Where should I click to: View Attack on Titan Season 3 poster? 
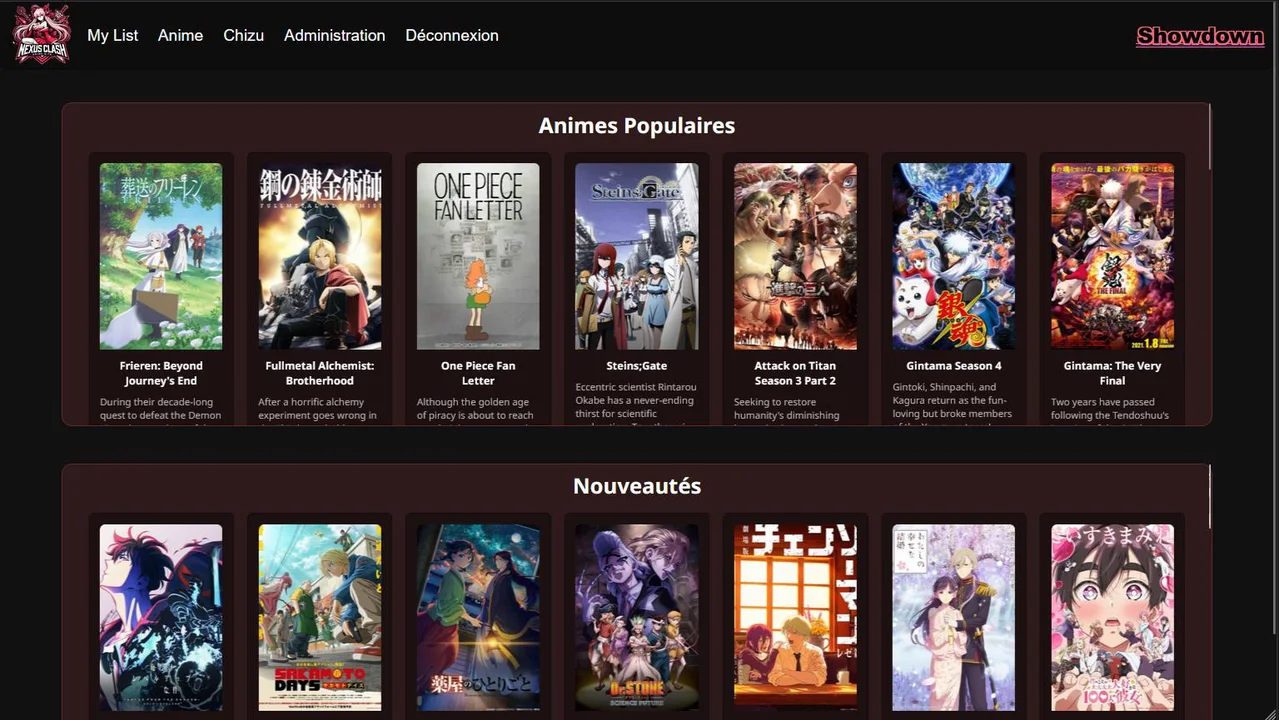click(795, 256)
